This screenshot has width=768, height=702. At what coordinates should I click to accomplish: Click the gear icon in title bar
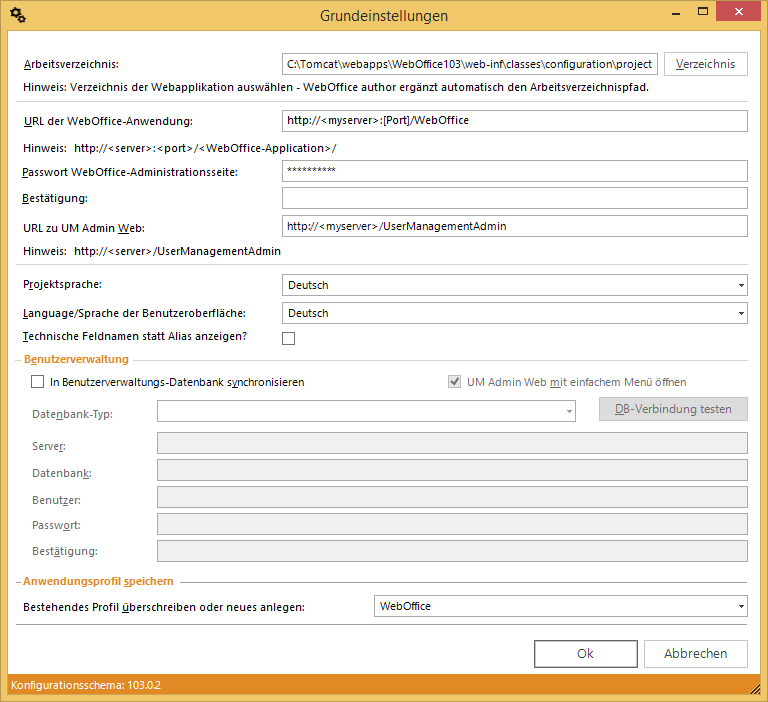(x=17, y=16)
